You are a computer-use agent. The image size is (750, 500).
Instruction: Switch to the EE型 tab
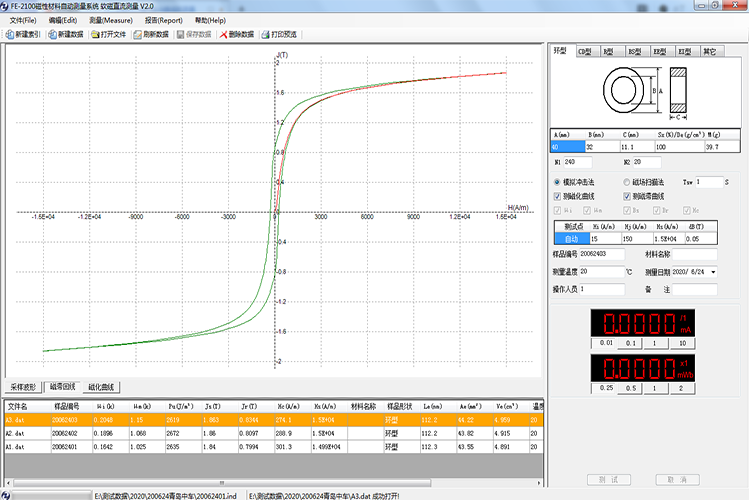(x=662, y=52)
